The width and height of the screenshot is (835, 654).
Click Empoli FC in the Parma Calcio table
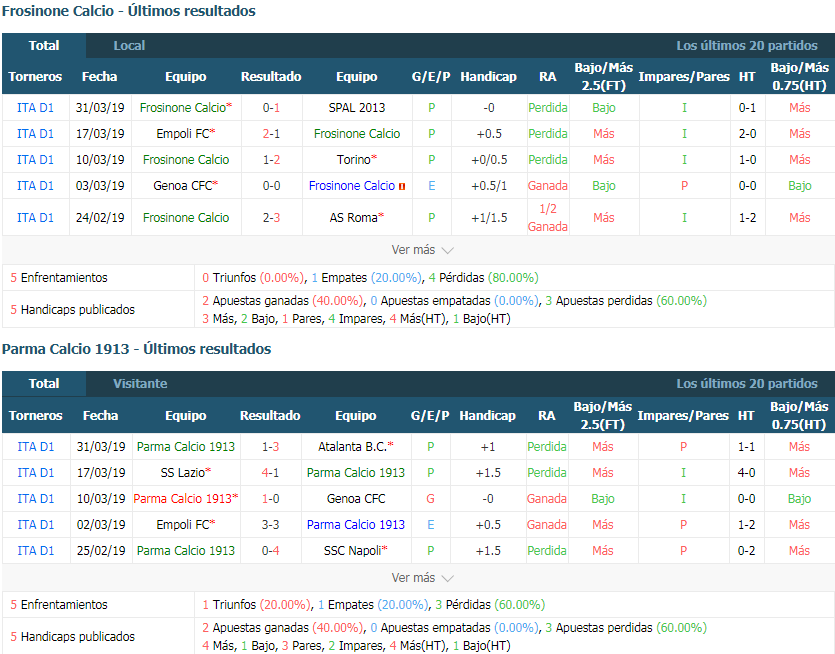coord(183,525)
